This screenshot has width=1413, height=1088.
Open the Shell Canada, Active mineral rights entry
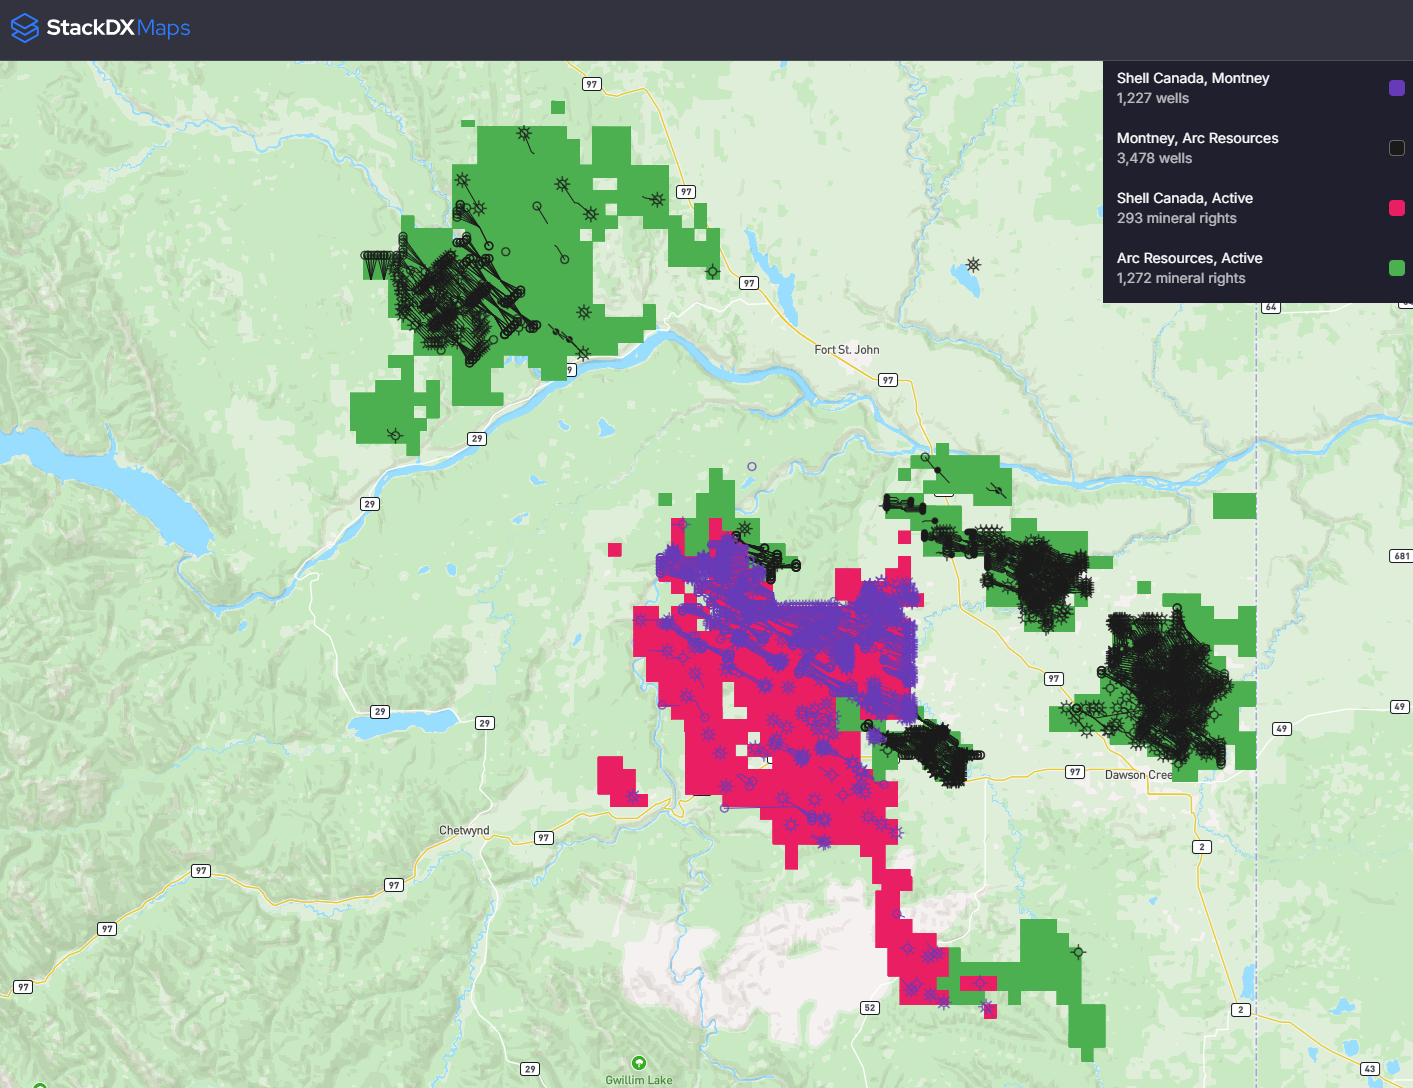point(1184,208)
